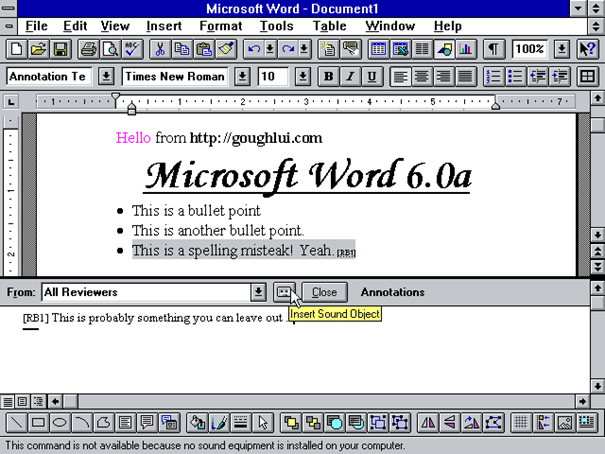This screenshot has height=454, width=605.
Task: Run the Spelling check icon
Action: coord(132,49)
